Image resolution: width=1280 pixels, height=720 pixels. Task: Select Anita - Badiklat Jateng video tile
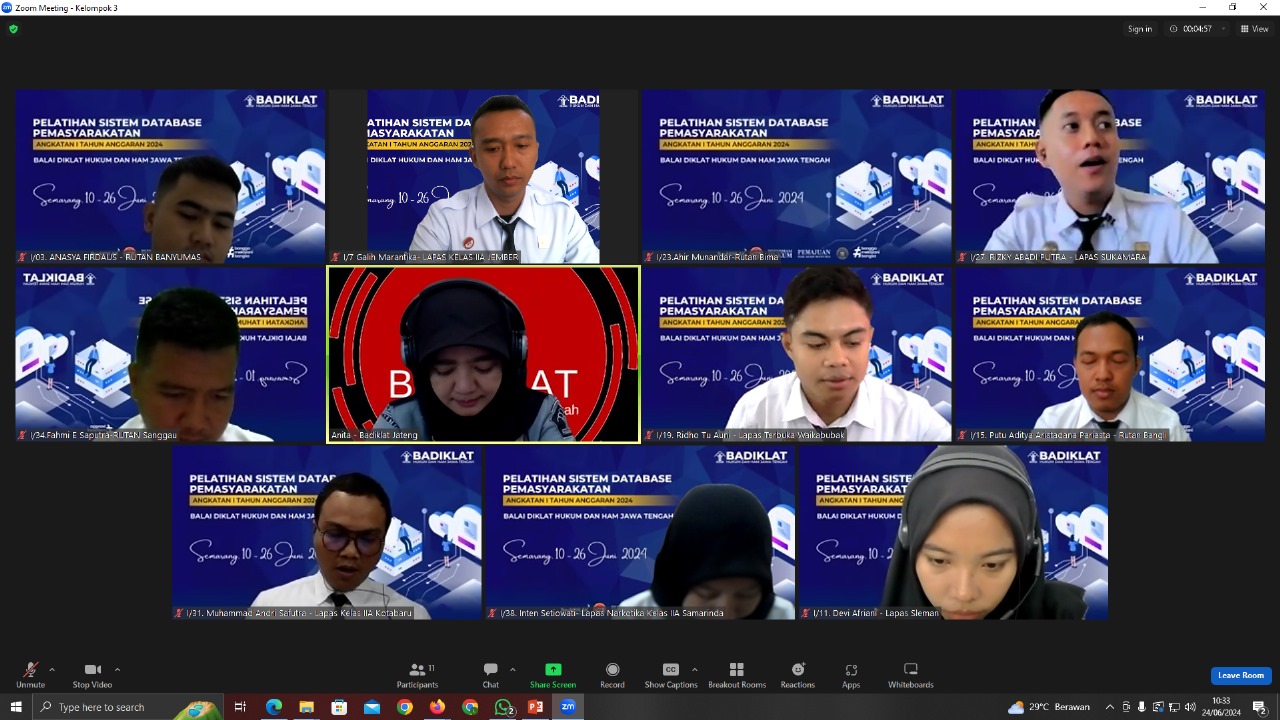[x=484, y=354]
